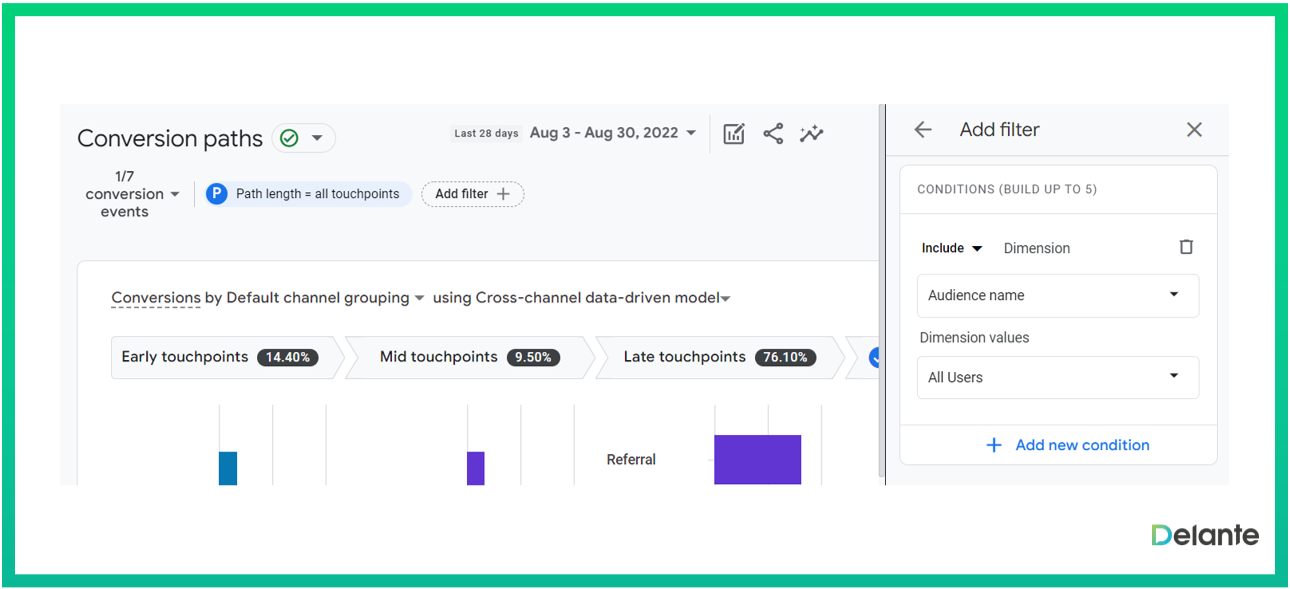Image resolution: width=1290 pixels, height=589 pixels.
Task: Click the customize report edit icon
Action: coord(734,134)
